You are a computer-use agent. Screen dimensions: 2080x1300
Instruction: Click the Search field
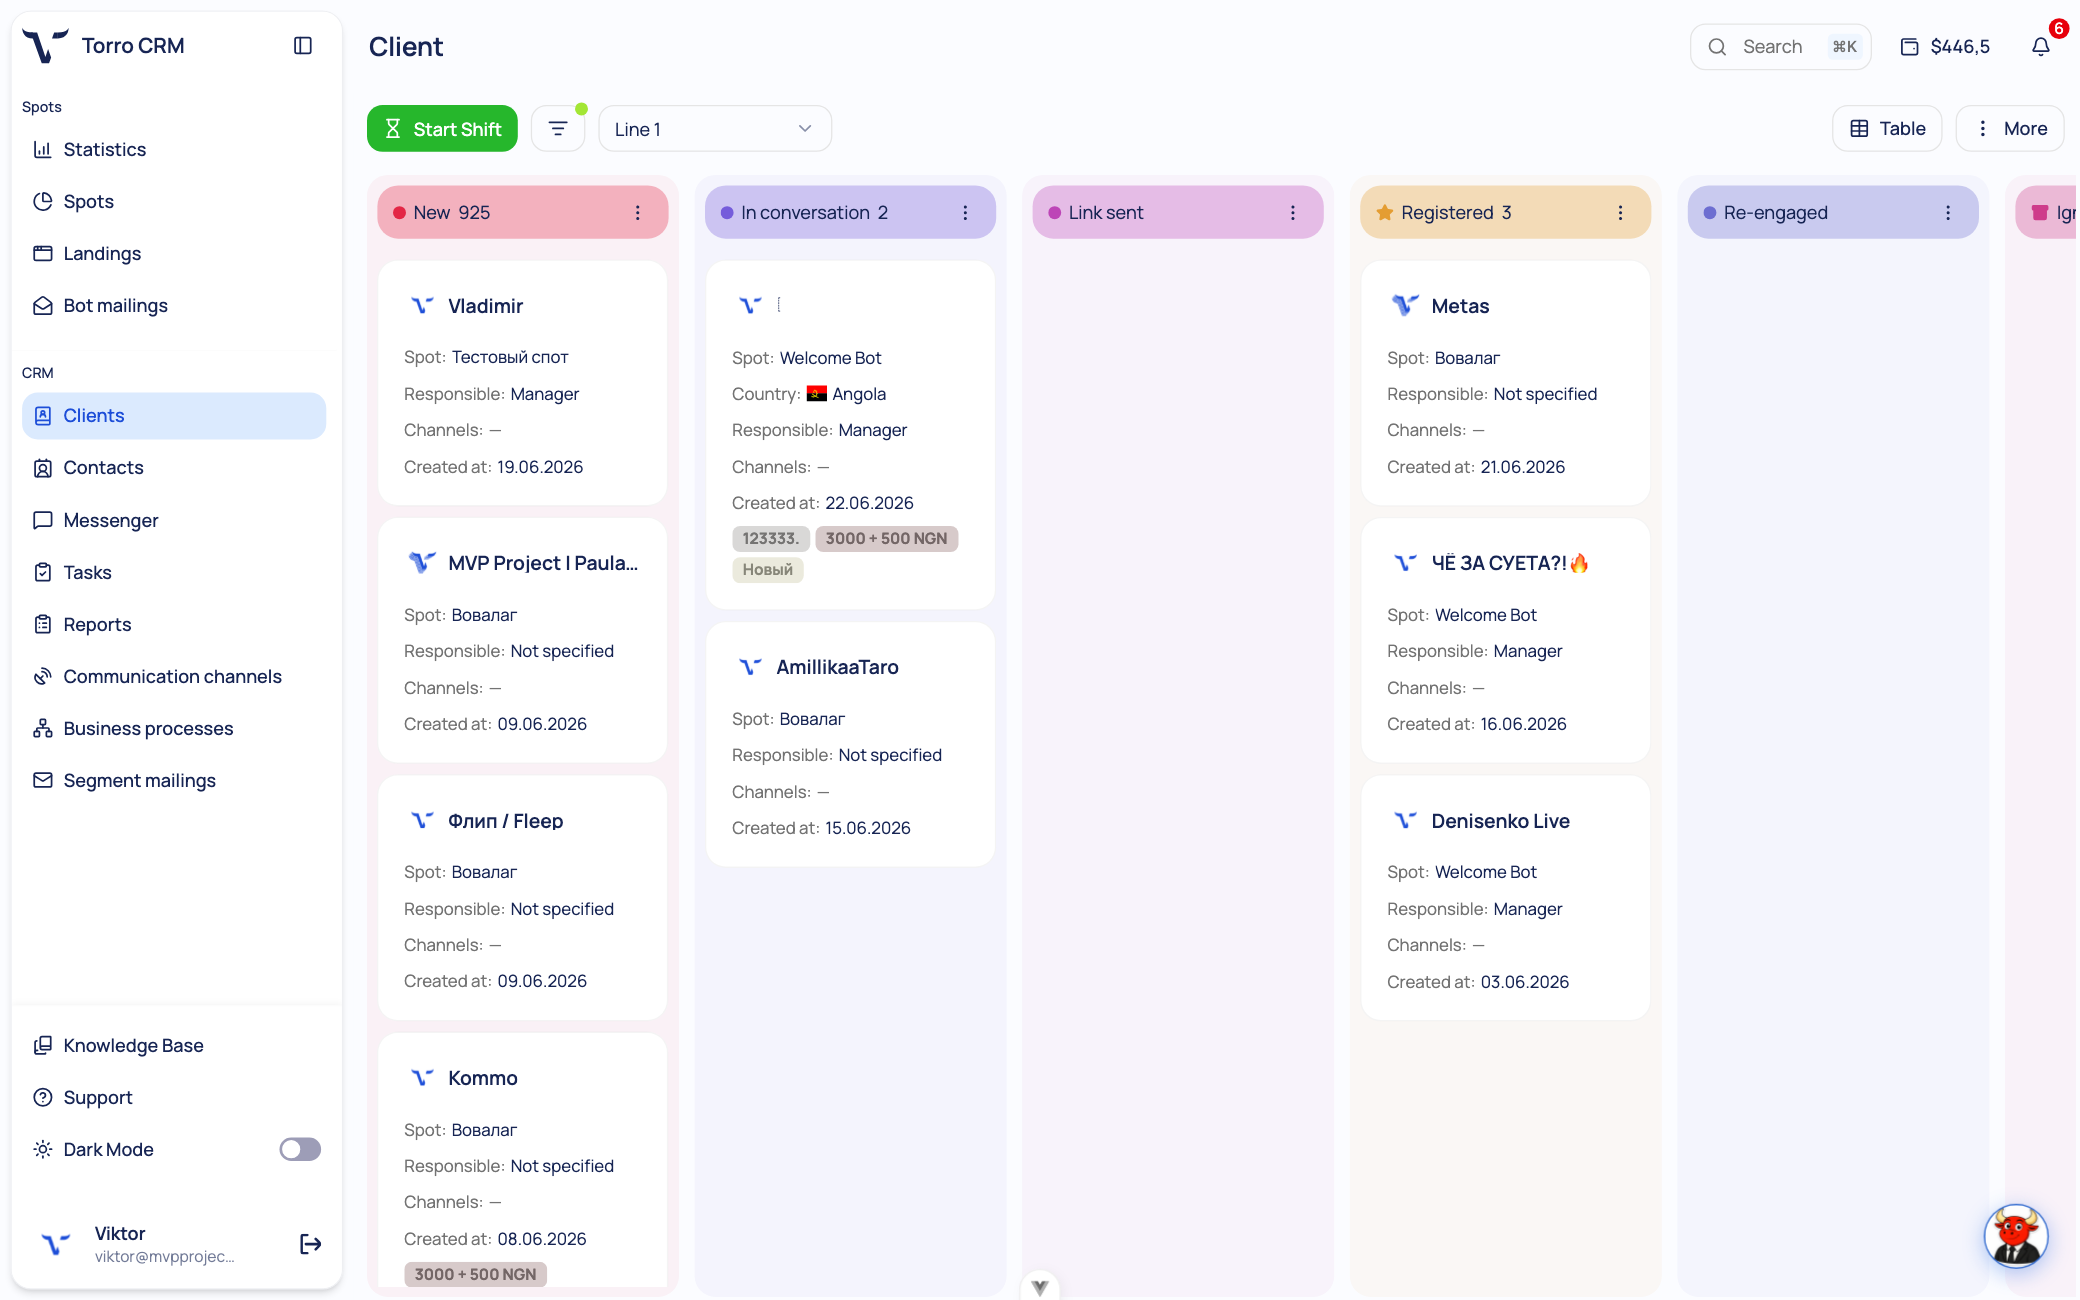tap(1780, 47)
